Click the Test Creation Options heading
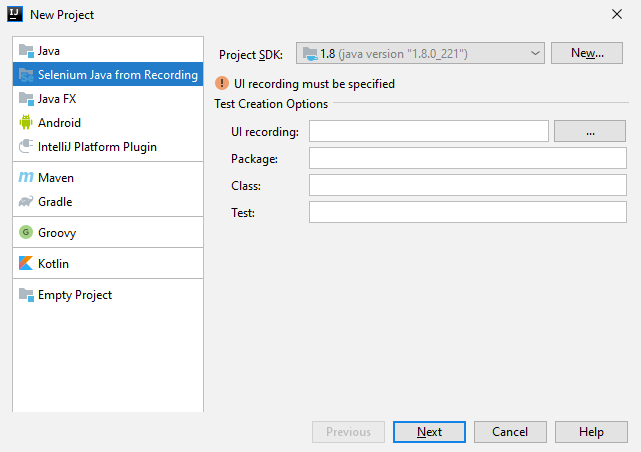Image resolution: width=641 pixels, height=452 pixels. click(271, 104)
